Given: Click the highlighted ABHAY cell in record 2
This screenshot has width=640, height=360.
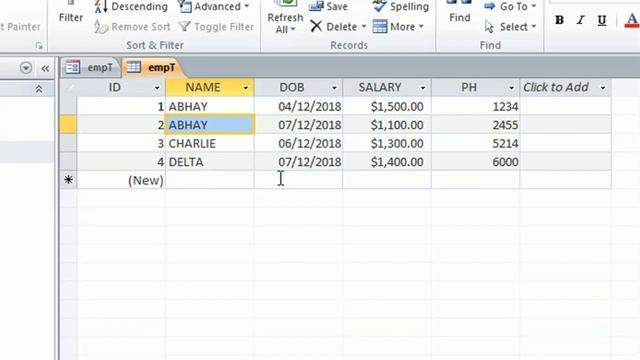Looking at the screenshot, I should [210, 125].
